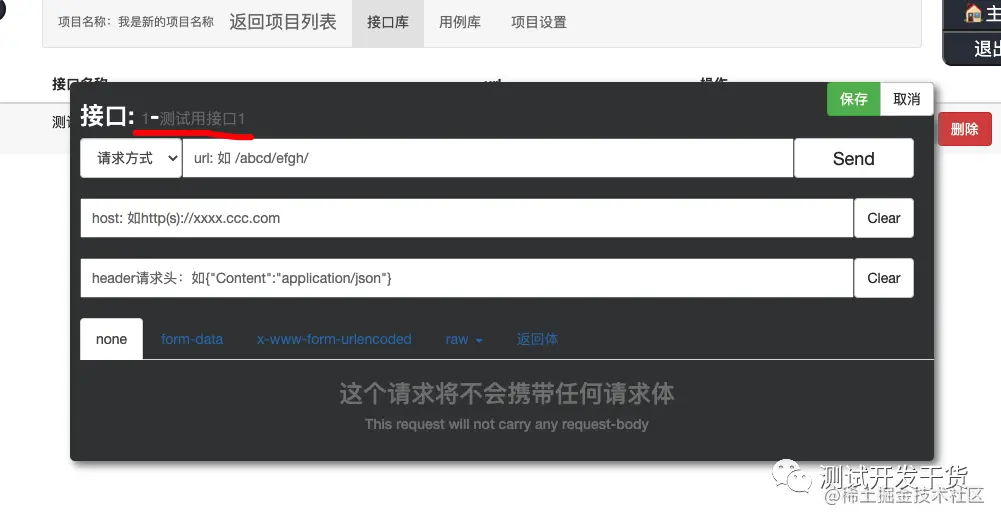Screen dimensions: 1001x522
Task: Send the API request
Action: pos(854,158)
